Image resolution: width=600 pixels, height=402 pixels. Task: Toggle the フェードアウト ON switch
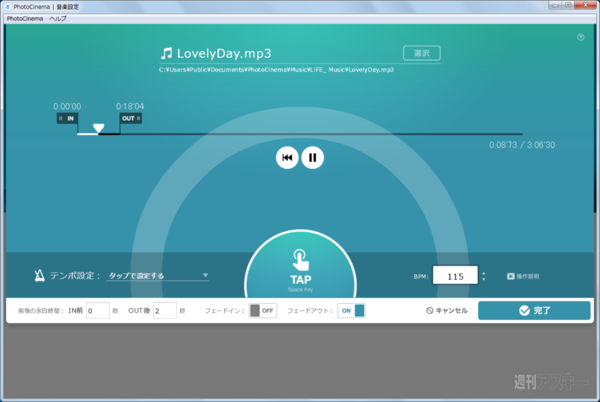pos(351,311)
